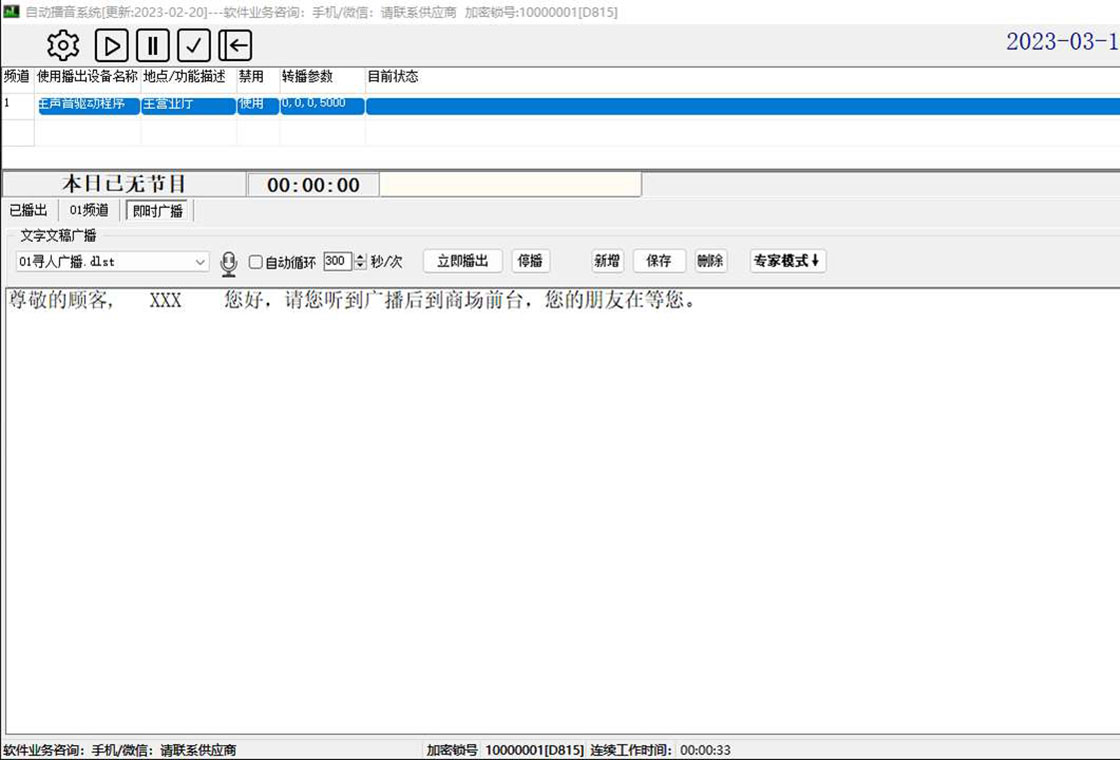Click the XXX placeholder in the script
This screenshot has height=760, width=1120.
165,301
